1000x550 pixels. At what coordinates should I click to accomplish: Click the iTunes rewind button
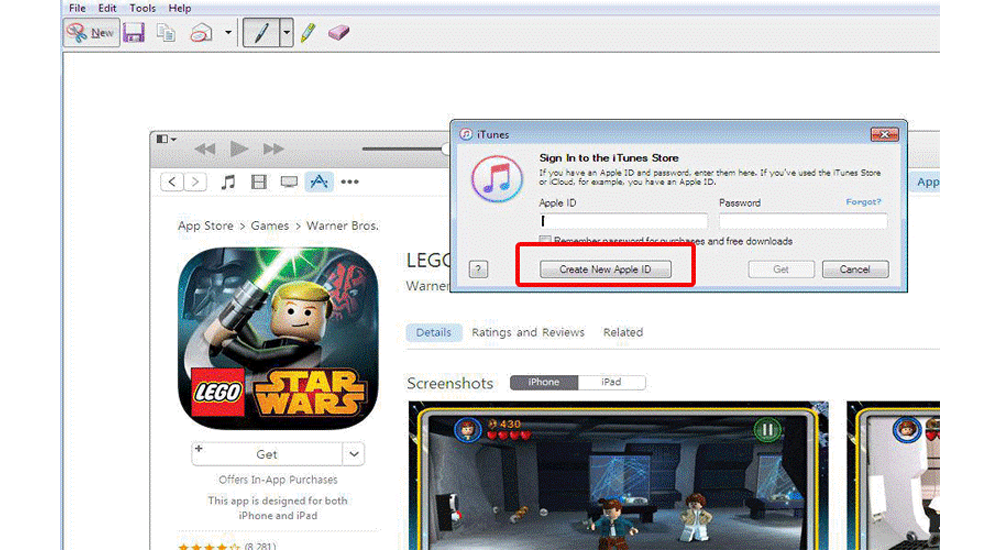205,149
